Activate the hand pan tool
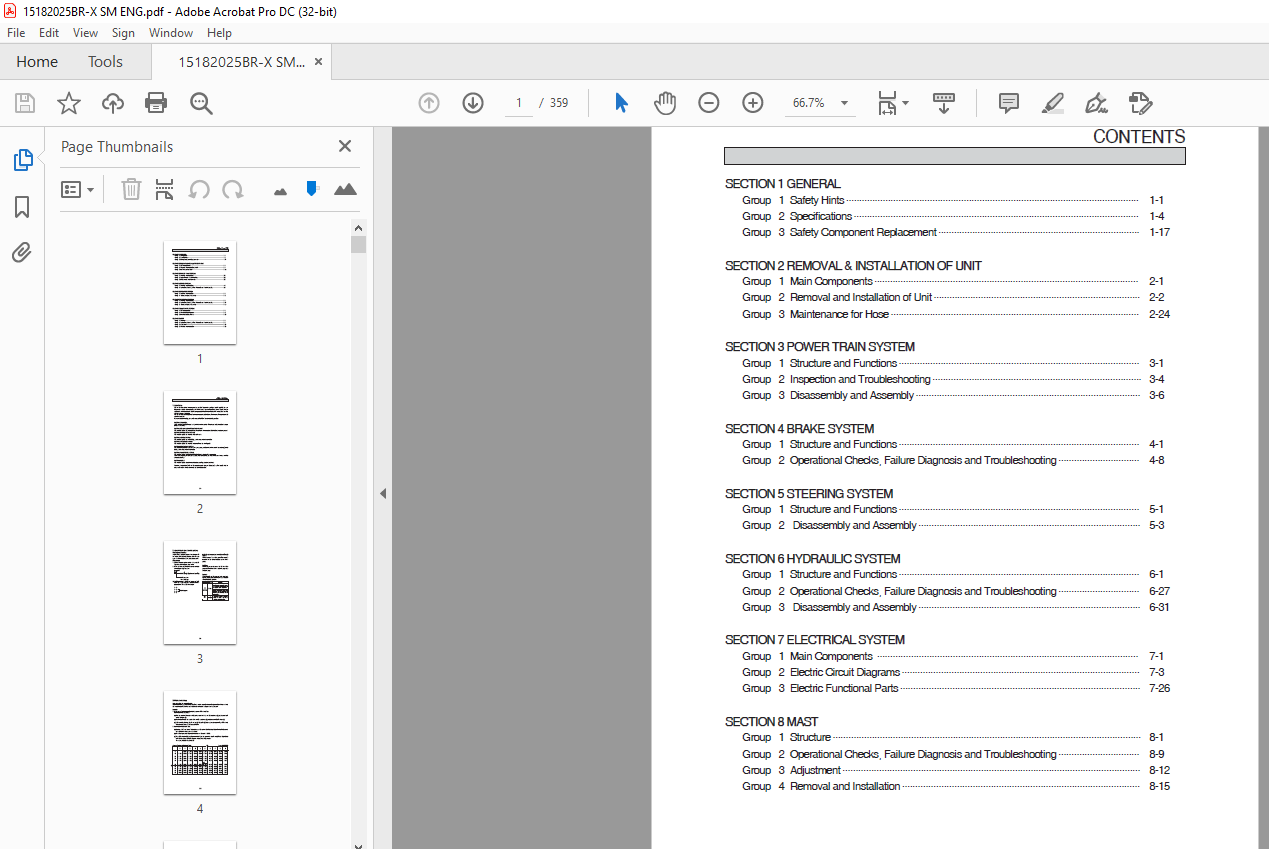Screen dimensions: 1269x849 pyautogui.click(x=665, y=103)
